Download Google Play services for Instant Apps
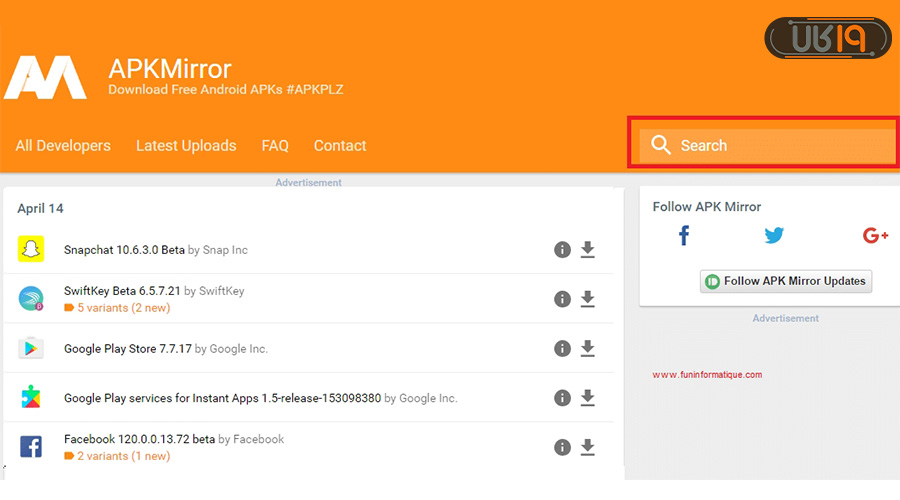This screenshot has height=500, width=900. [588, 398]
